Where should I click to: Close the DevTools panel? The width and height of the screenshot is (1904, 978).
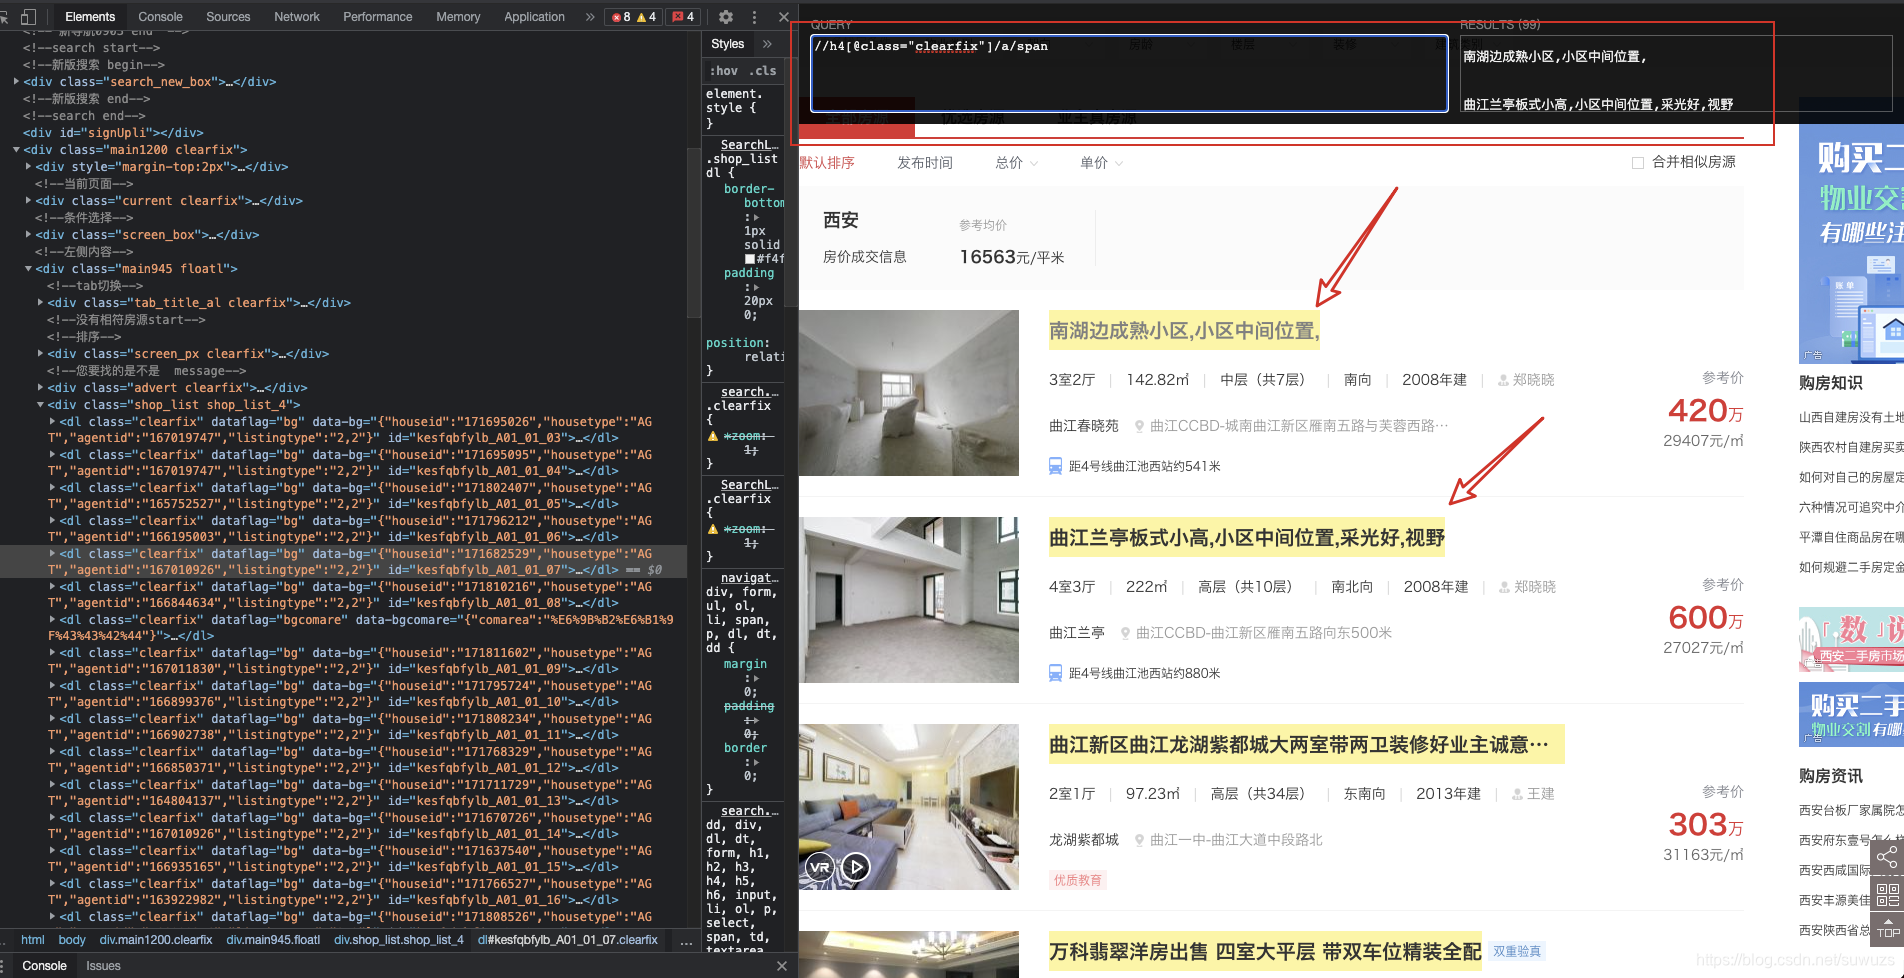click(784, 17)
